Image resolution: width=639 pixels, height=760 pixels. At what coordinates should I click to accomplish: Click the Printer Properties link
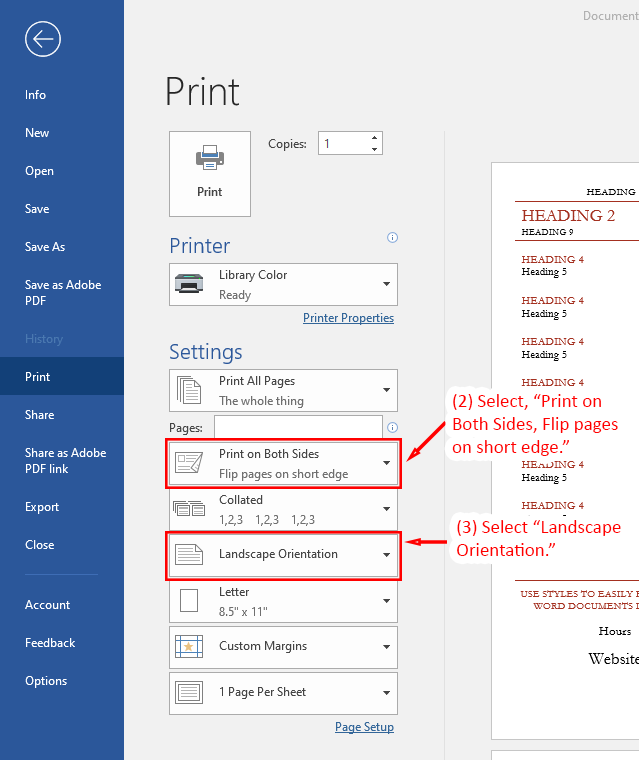[348, 318]
